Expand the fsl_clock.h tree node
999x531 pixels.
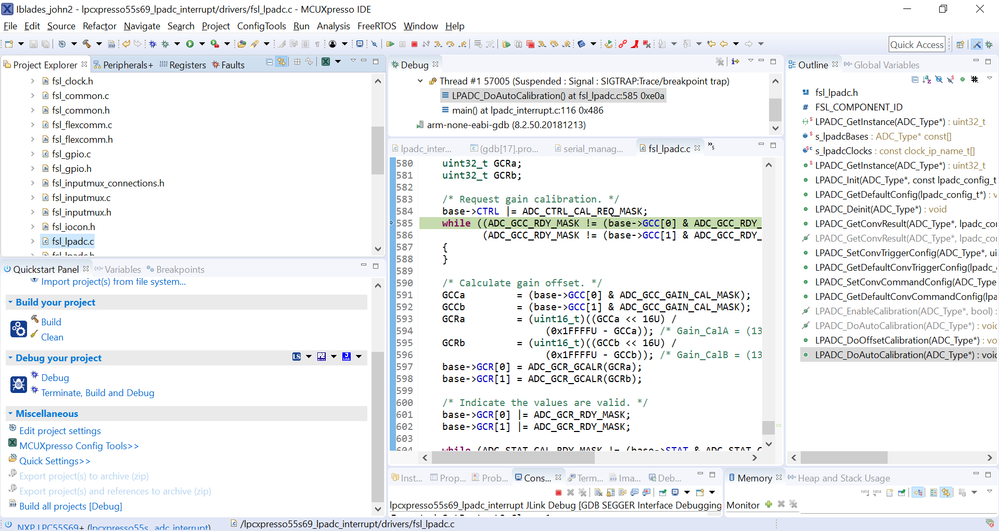pos(32,81)
